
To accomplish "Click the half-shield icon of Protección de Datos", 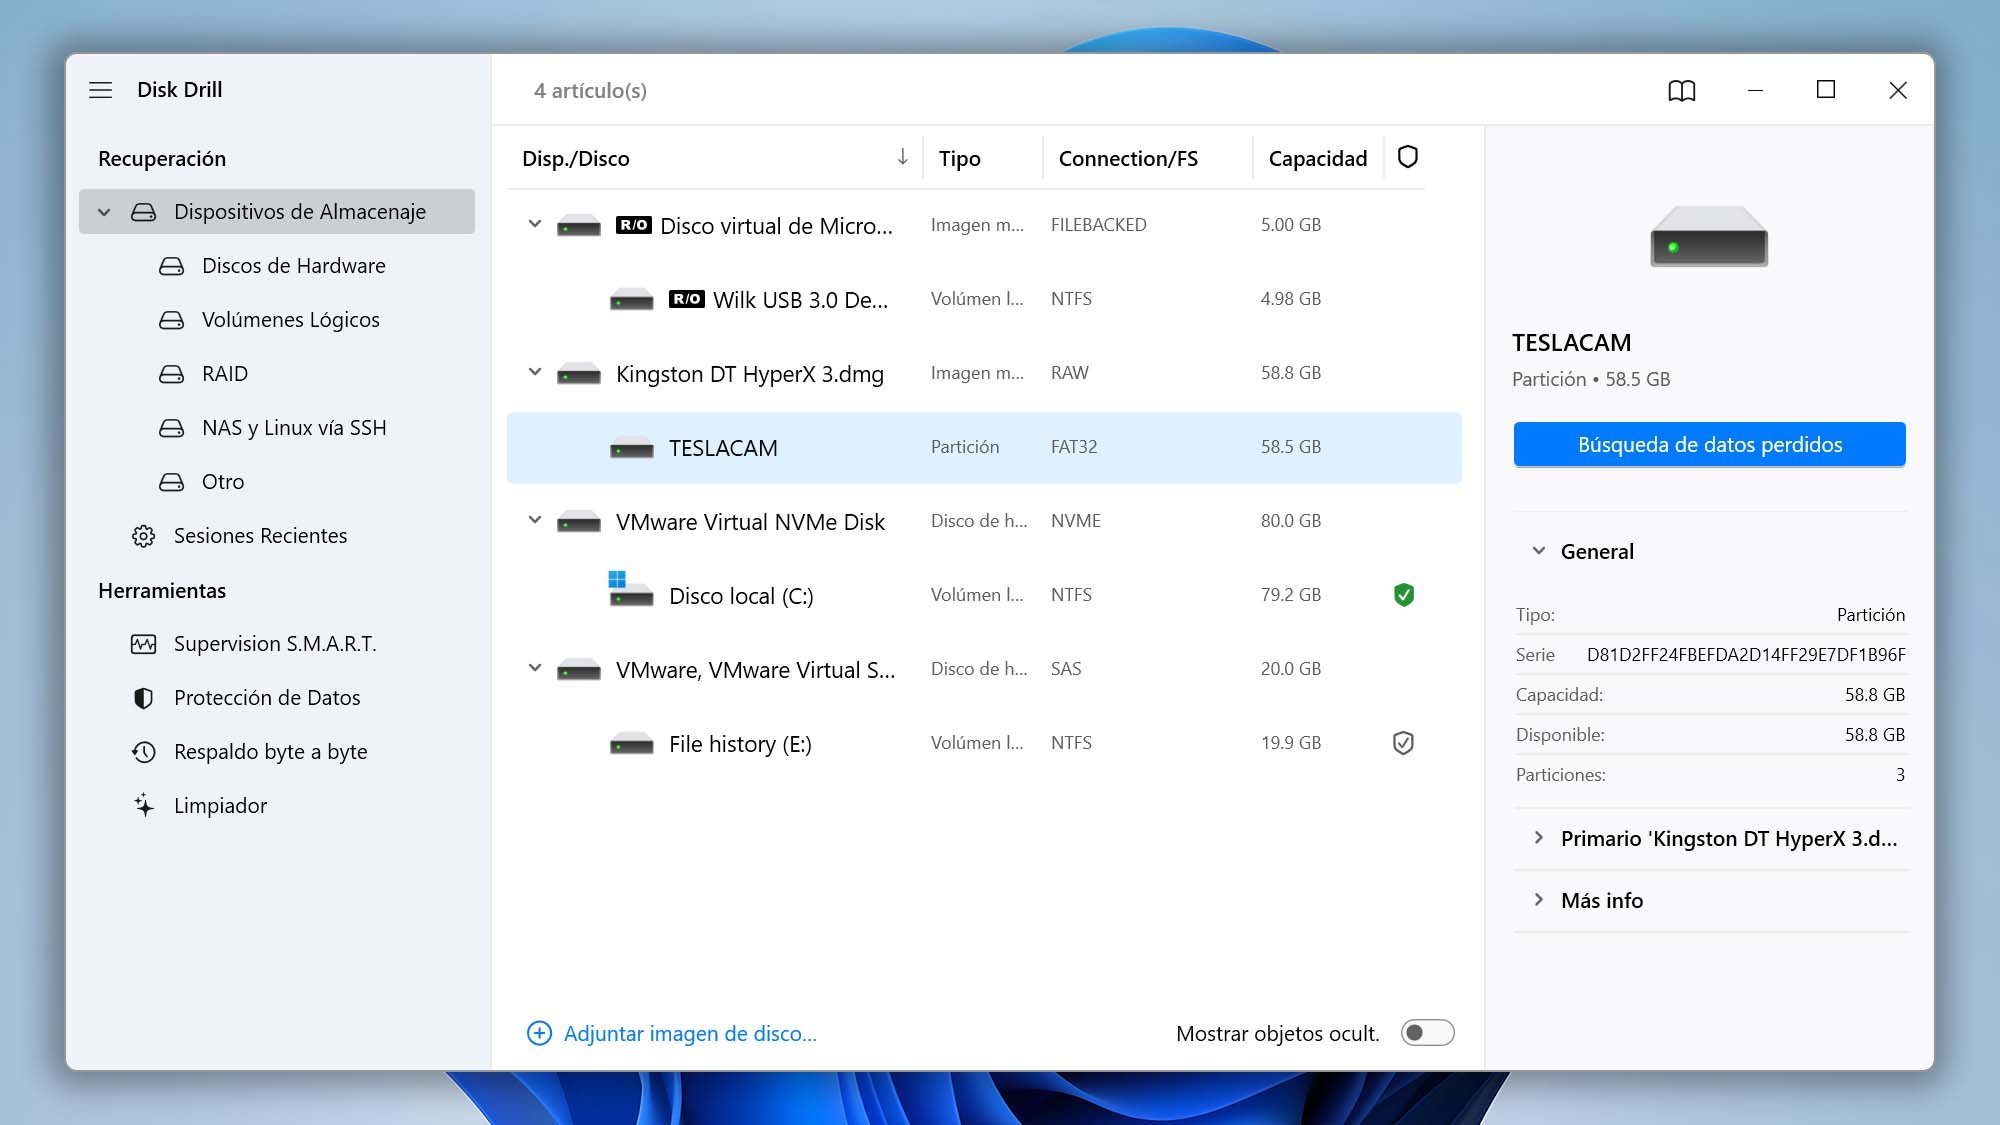I will tap(144, 698).
